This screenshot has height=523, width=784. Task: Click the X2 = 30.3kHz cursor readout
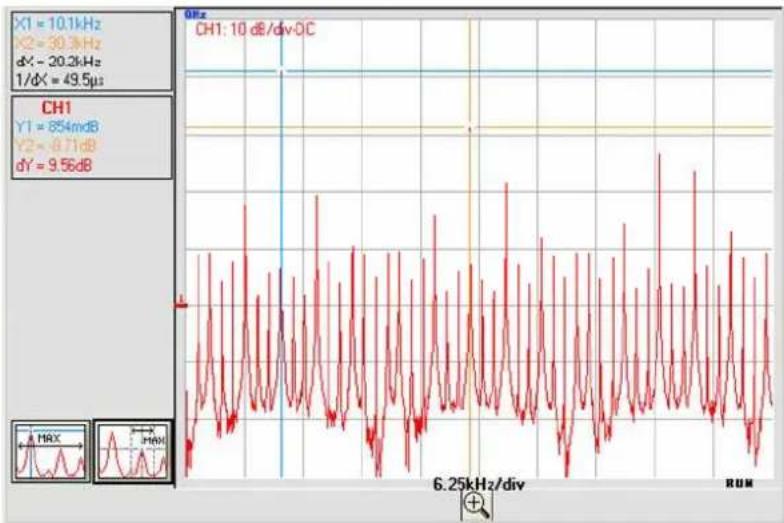(58, 43)
